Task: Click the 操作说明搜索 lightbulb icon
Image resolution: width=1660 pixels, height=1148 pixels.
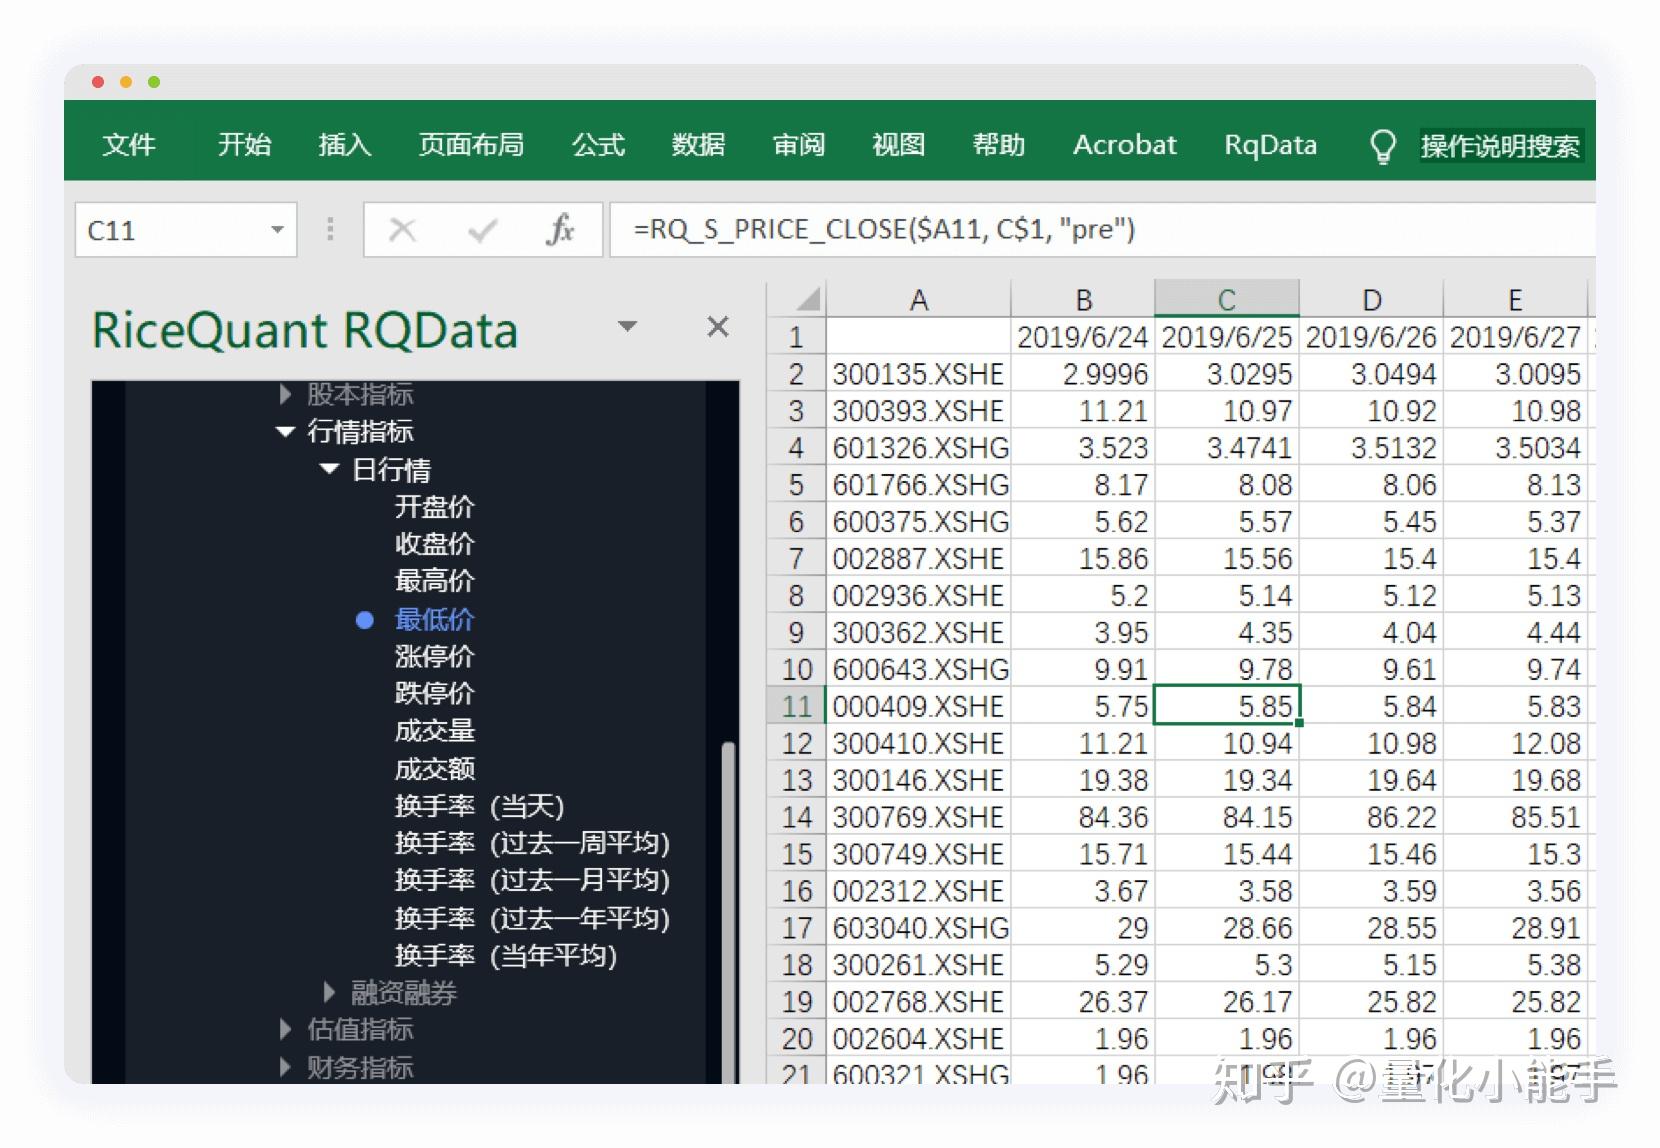Action: (x=1384, y=145)
